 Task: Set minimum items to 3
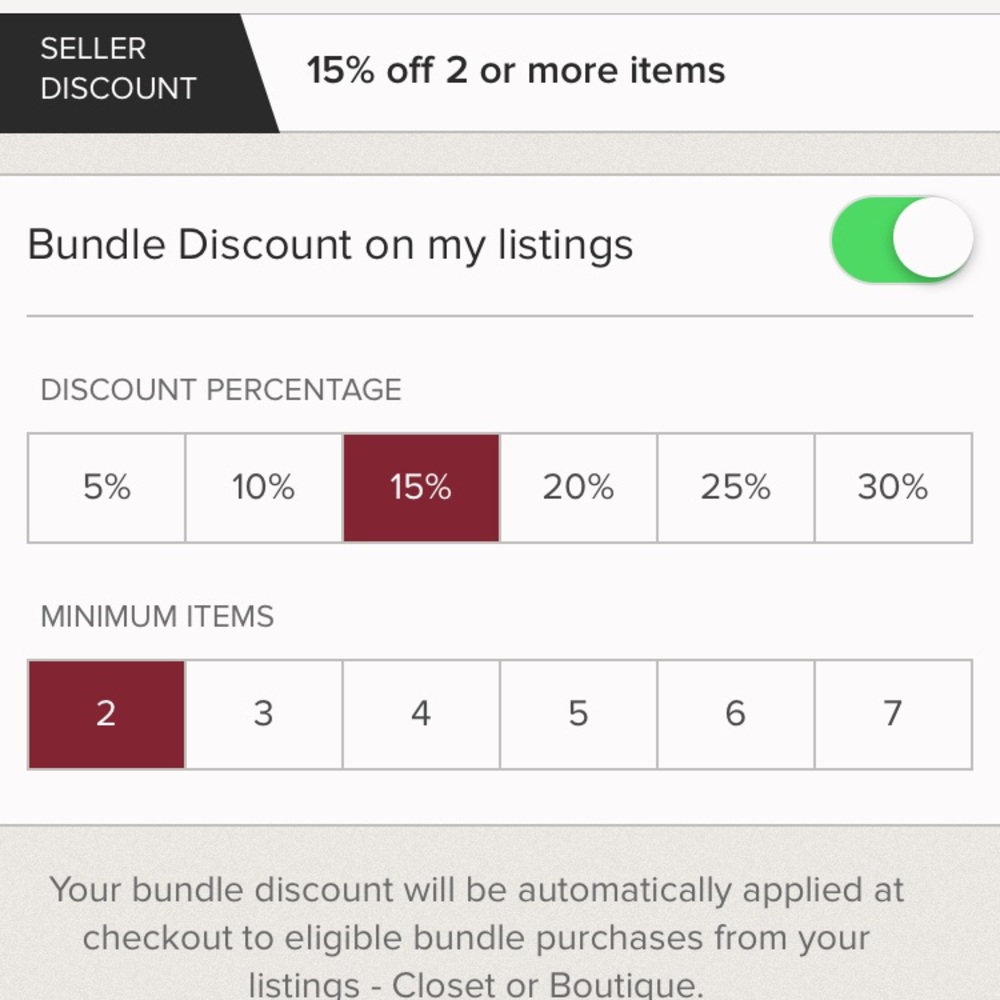click(263, 714)
